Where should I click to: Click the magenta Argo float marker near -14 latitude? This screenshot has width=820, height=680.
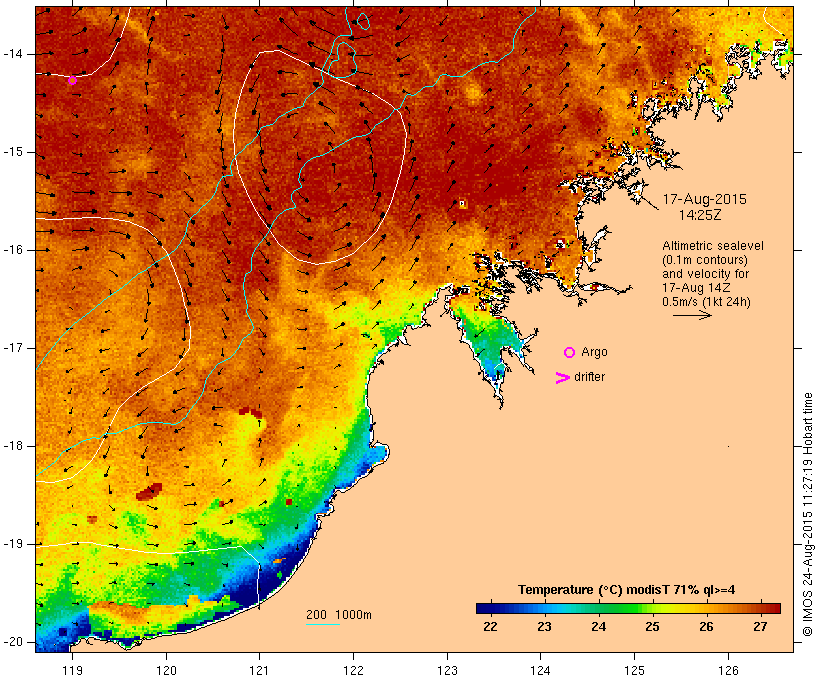[72, 80]
